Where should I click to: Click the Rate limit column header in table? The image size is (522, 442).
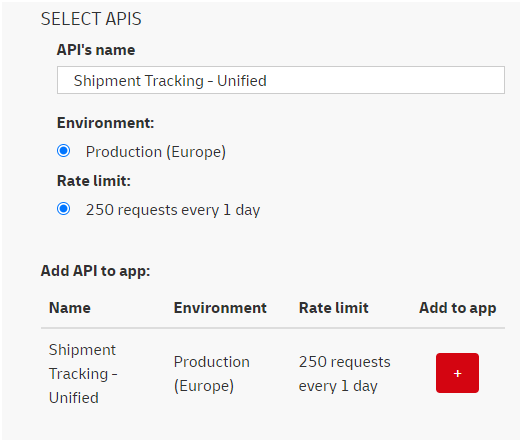[333, 308]
